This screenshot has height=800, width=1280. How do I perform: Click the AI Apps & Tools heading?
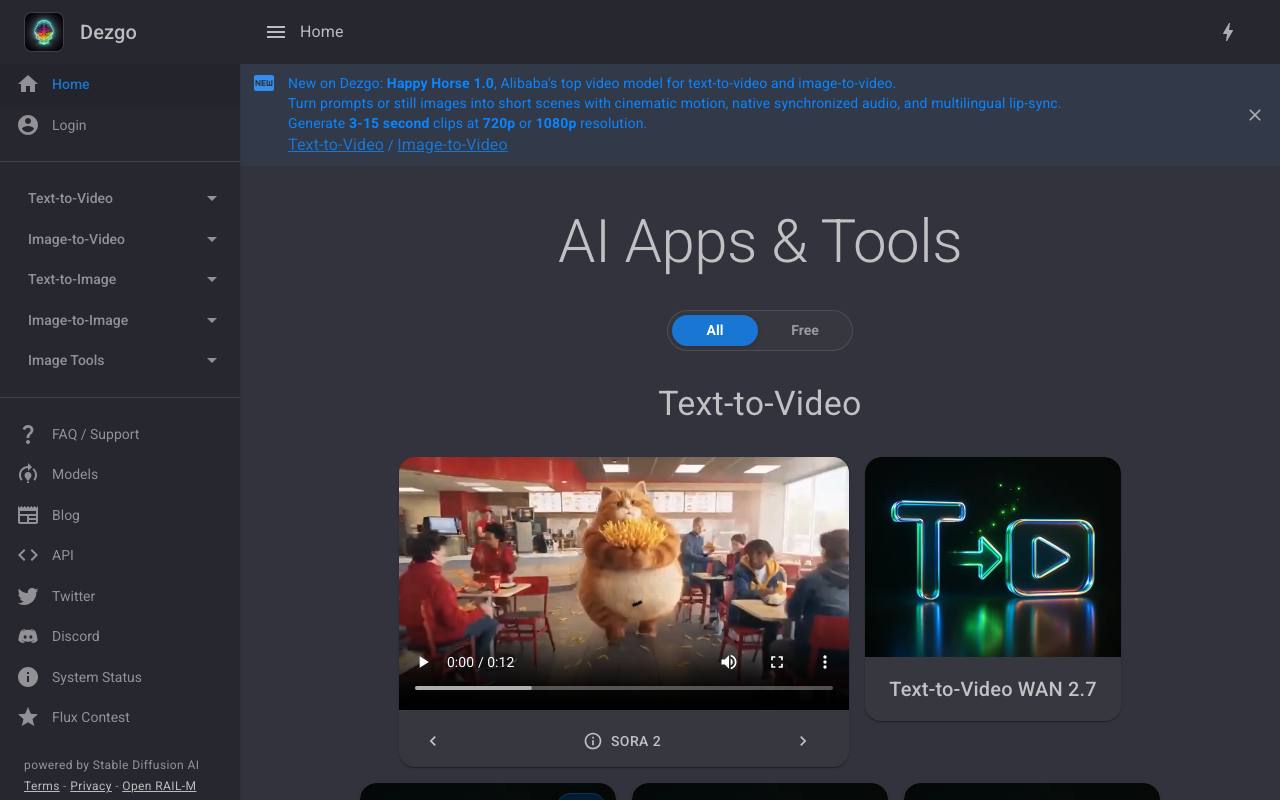pos(760,242)
